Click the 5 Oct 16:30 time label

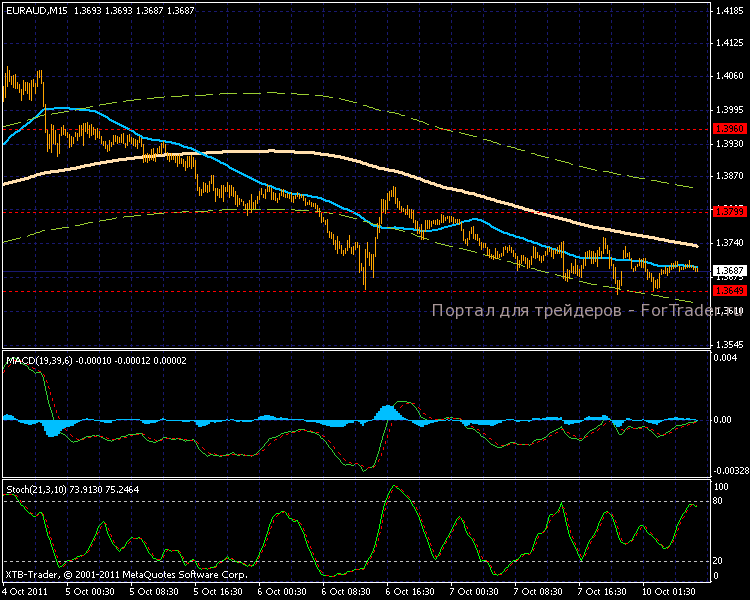(x=218, y=592)
